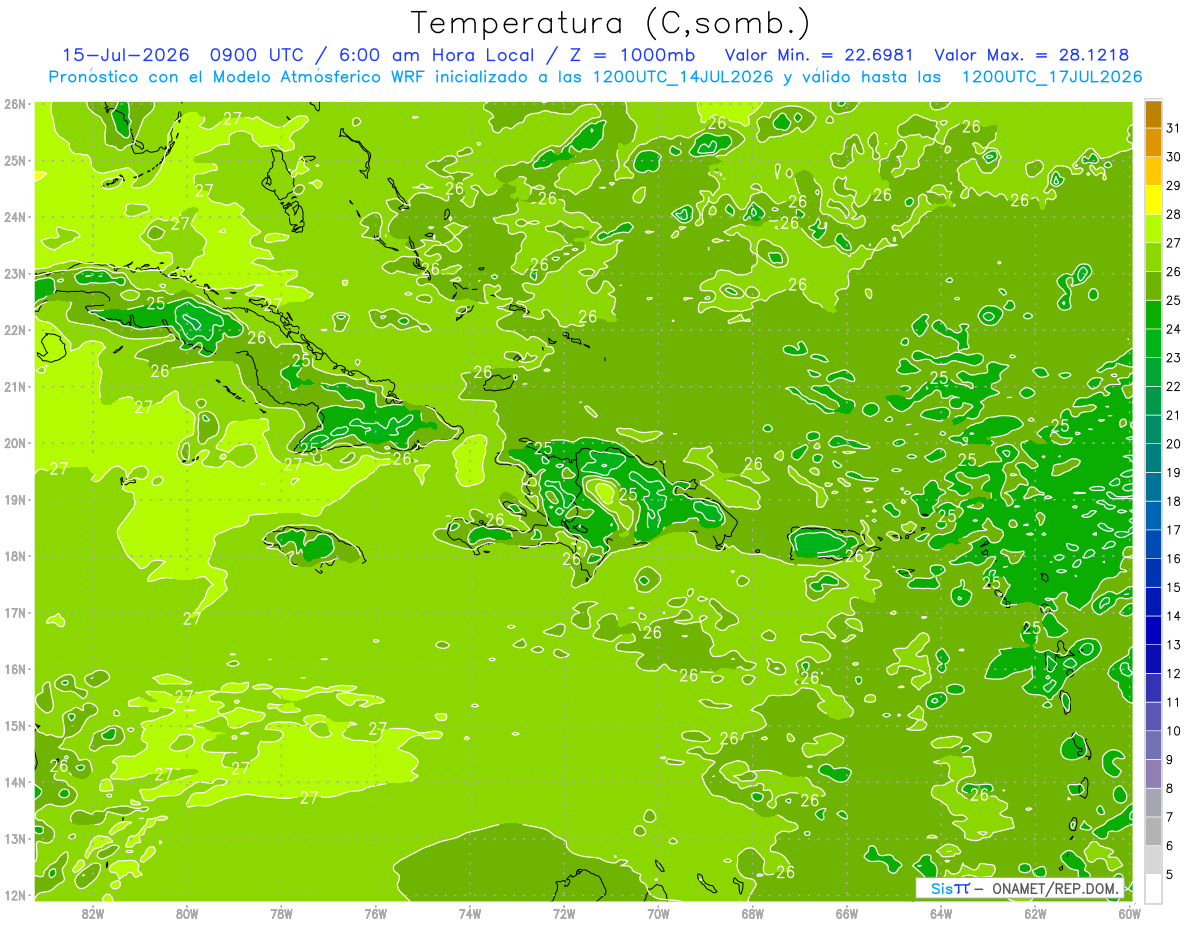
Task: Select the '15-Jul-2026' forecast date text
Action: click(x=126, y=55)
